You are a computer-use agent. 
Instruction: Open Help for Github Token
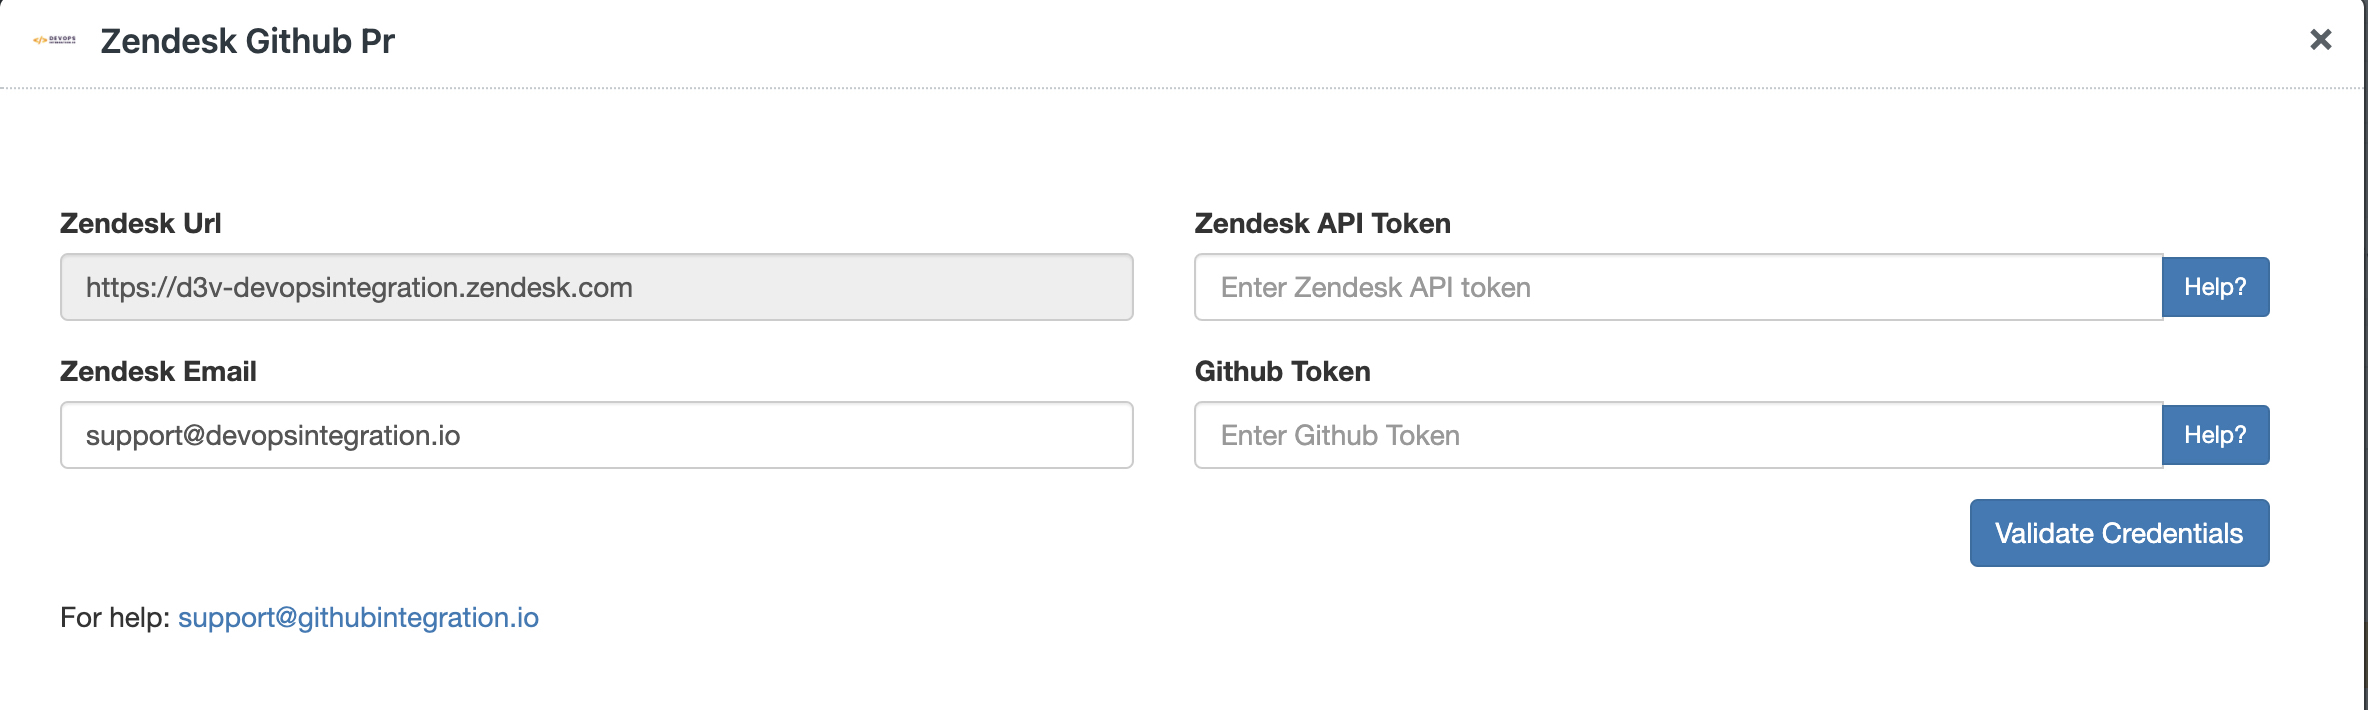click(x=2215, y=435)
